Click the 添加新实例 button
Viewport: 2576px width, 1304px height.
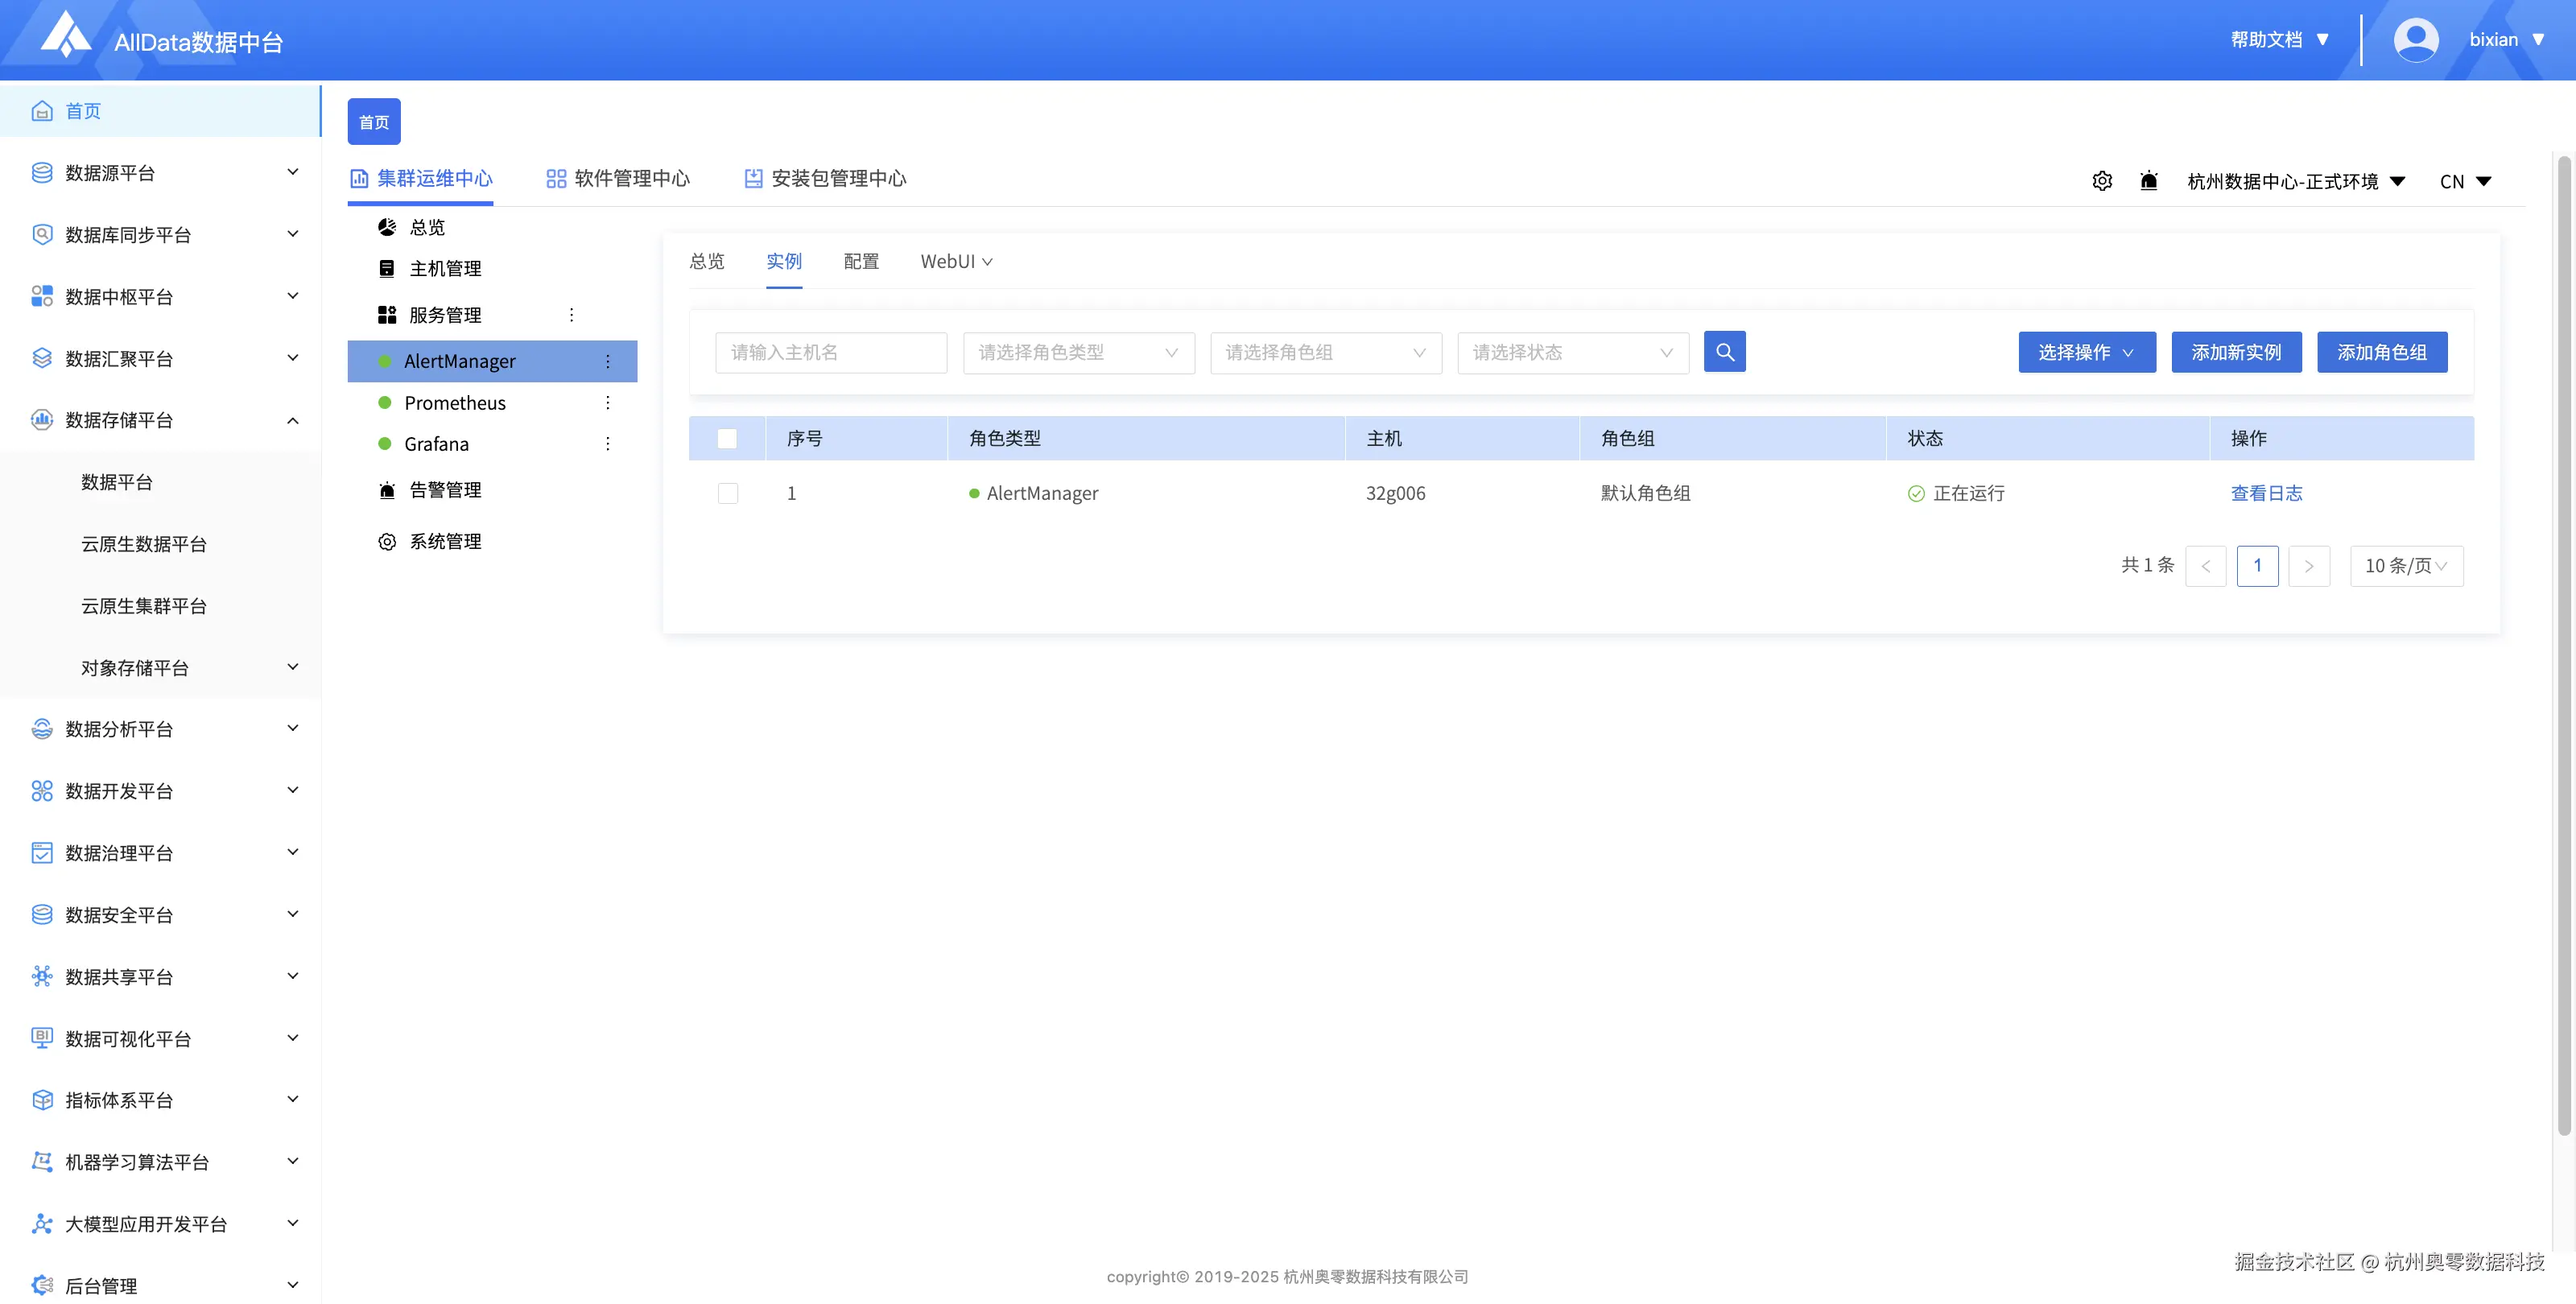2236,352
